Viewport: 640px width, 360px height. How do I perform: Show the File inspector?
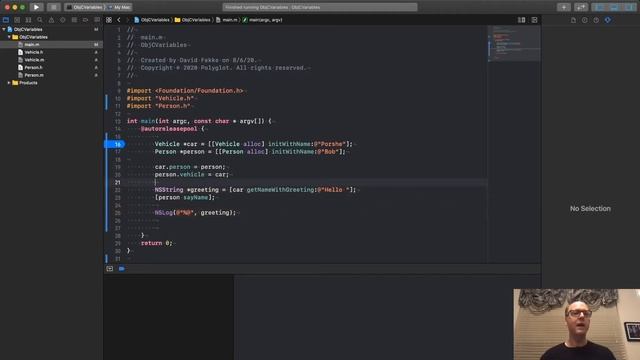(x=573, y=20)
